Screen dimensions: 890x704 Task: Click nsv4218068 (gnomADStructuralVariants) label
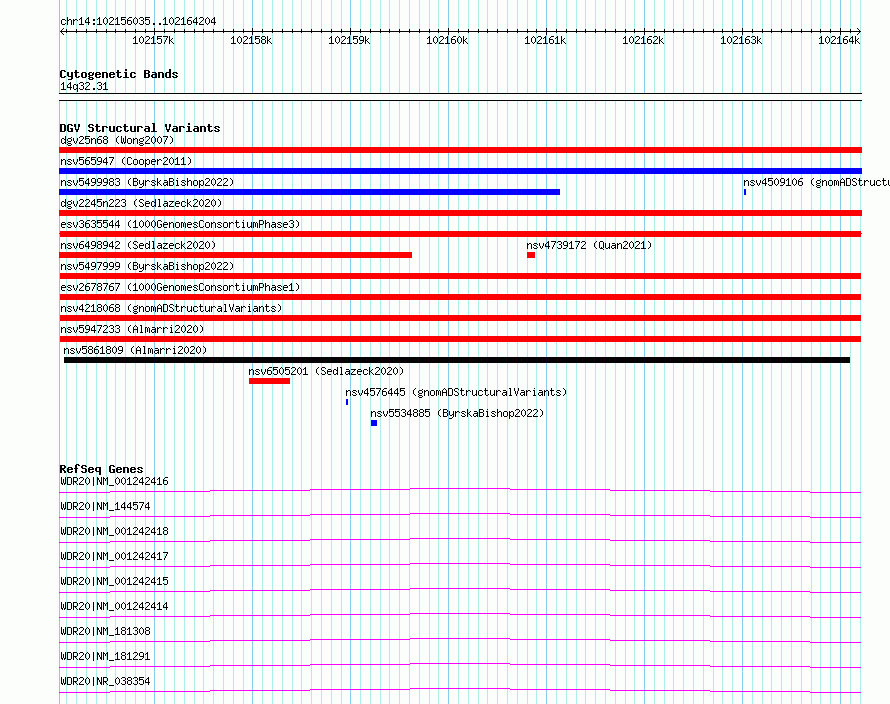(171, 308)
